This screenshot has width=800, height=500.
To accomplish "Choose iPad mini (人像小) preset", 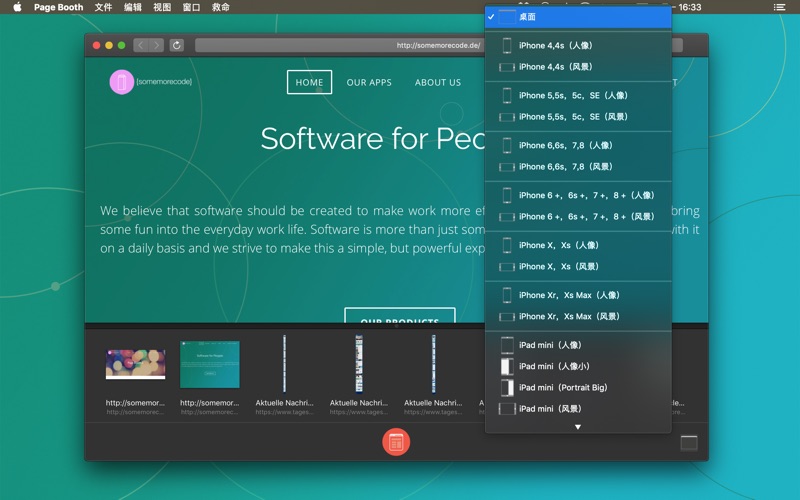I will [578, 366].
